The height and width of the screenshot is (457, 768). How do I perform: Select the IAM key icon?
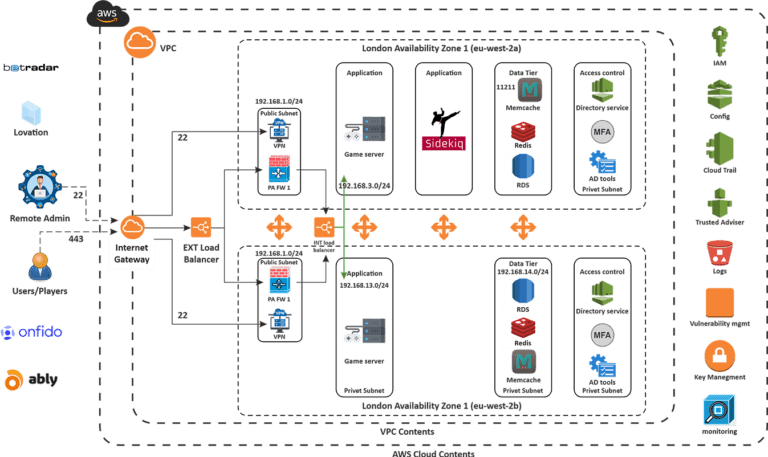pyautogui.click(x=720, y=42)
